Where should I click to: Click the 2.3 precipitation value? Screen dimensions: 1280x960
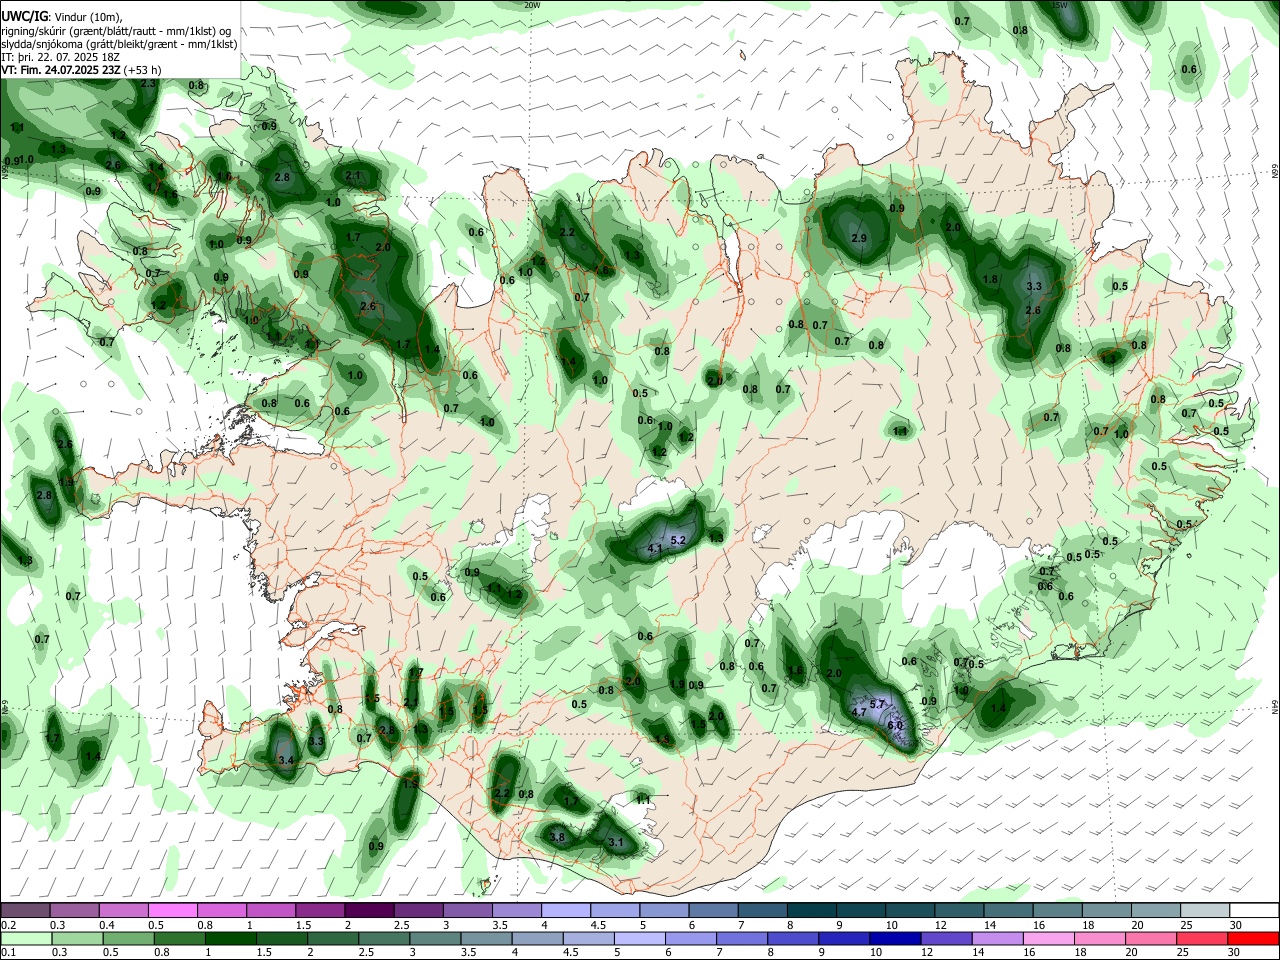pyautogui.click(x=148, y=83)
